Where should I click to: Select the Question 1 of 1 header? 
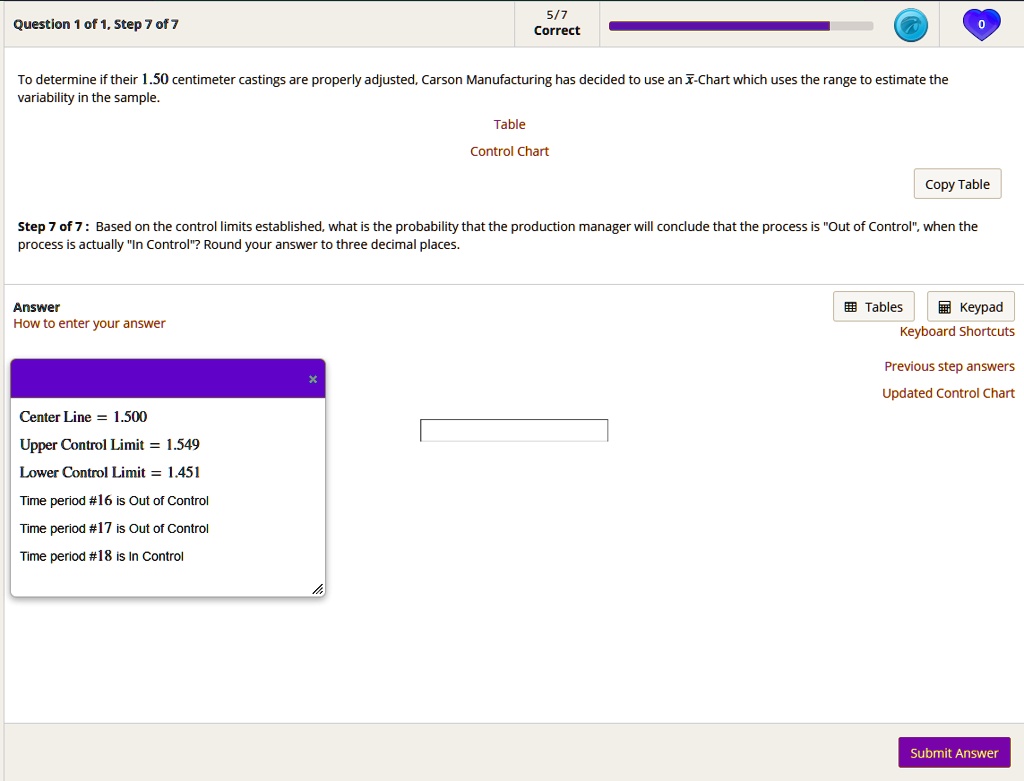click(95, 24)
